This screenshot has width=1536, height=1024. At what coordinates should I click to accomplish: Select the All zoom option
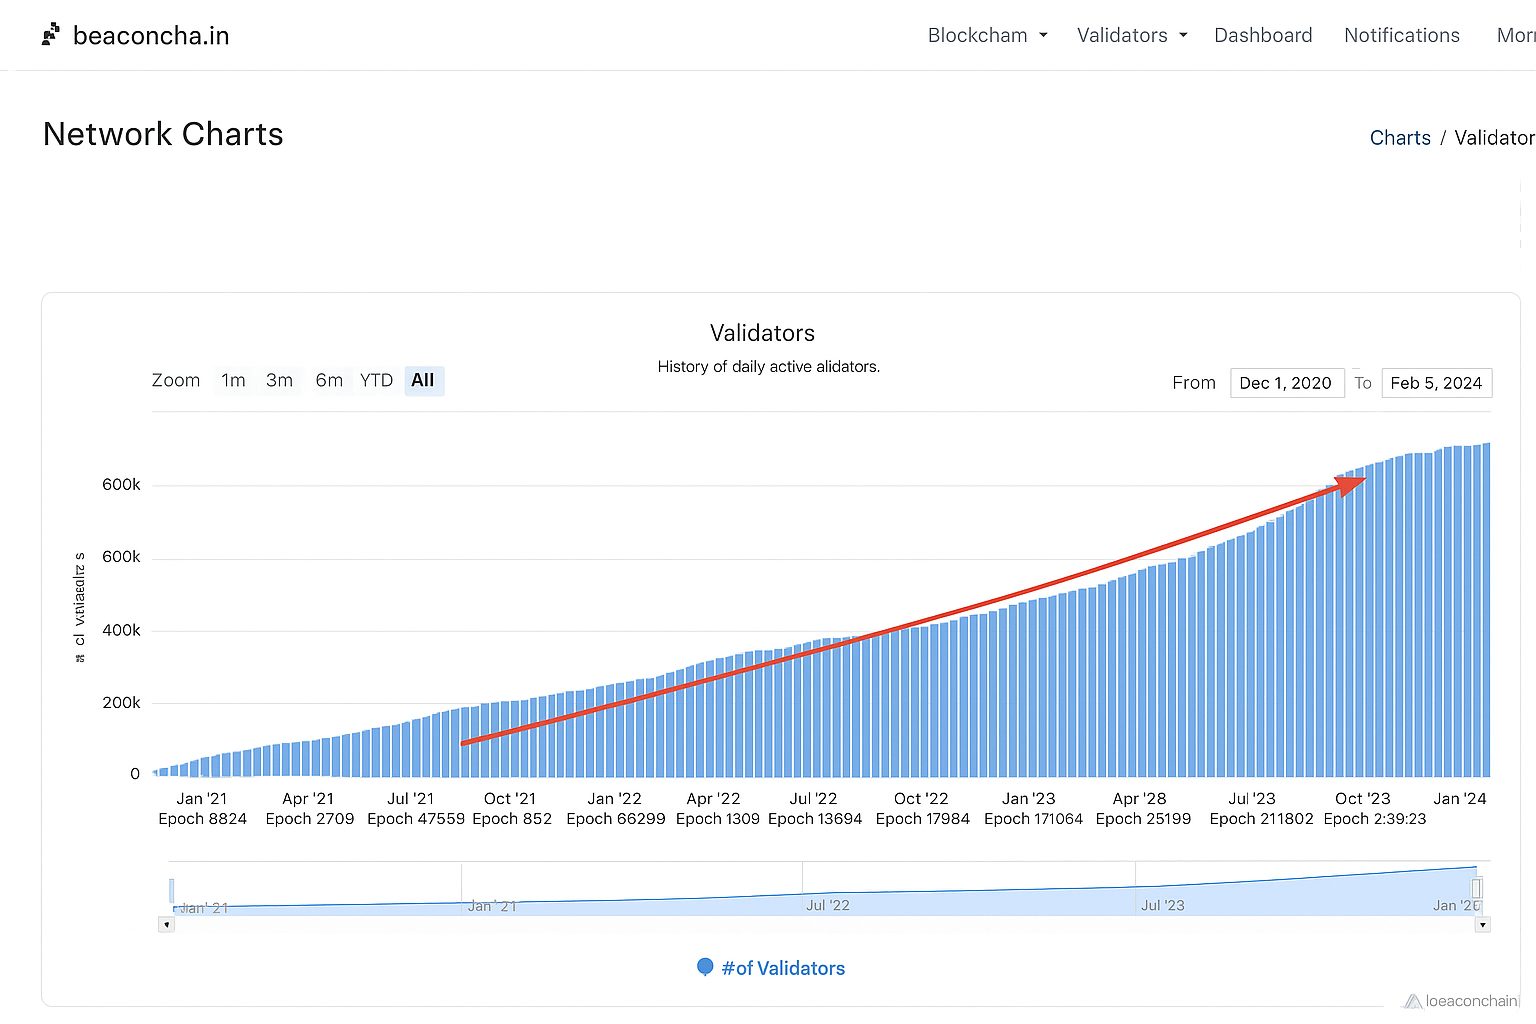(423, 380)
